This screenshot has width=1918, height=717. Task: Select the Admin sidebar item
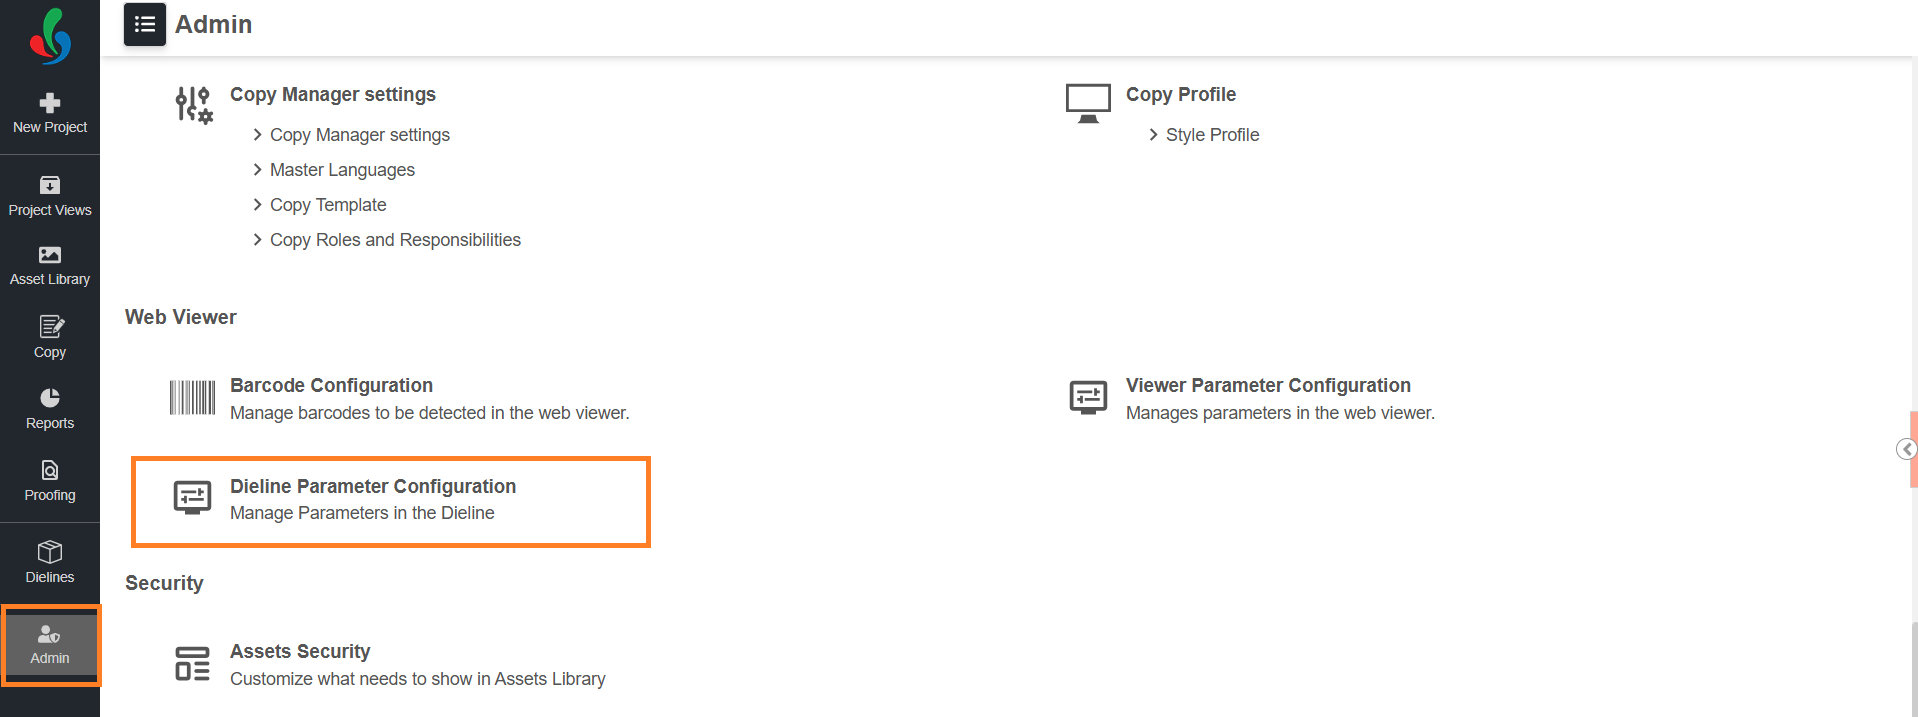(50, 645)
